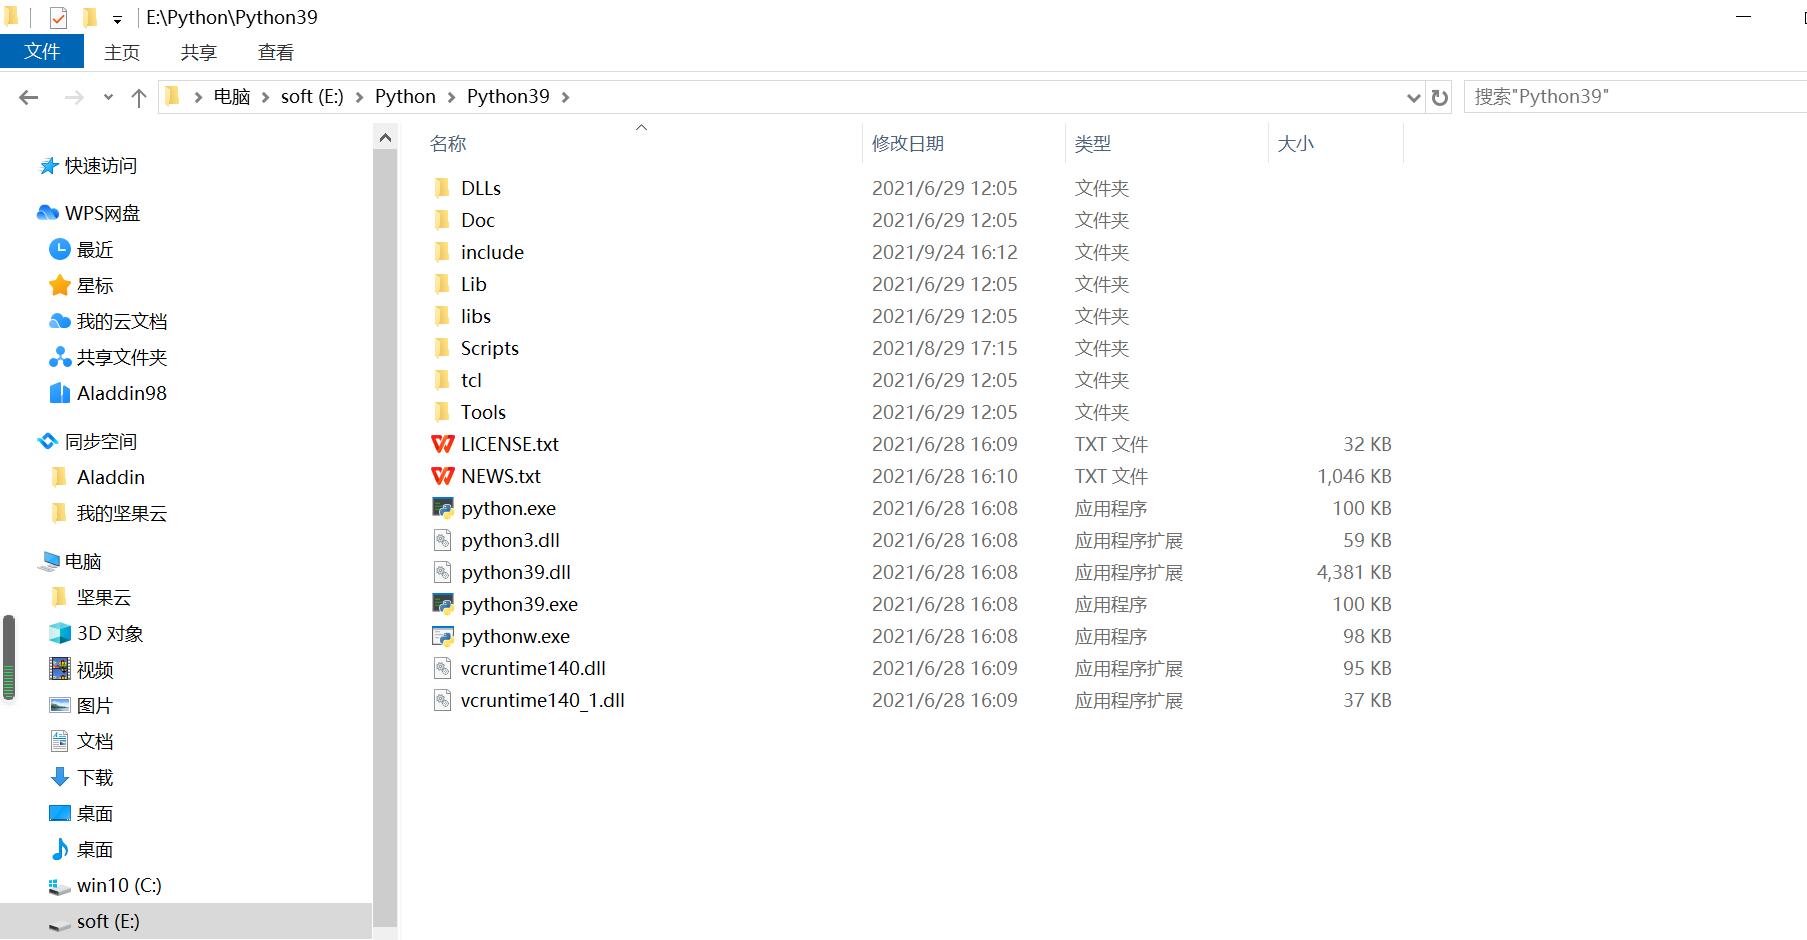The height and width of the screenshot is (940, 1807).
Task: Expand chevron after soft (E:) in address bar
Action: coord(359,97)
